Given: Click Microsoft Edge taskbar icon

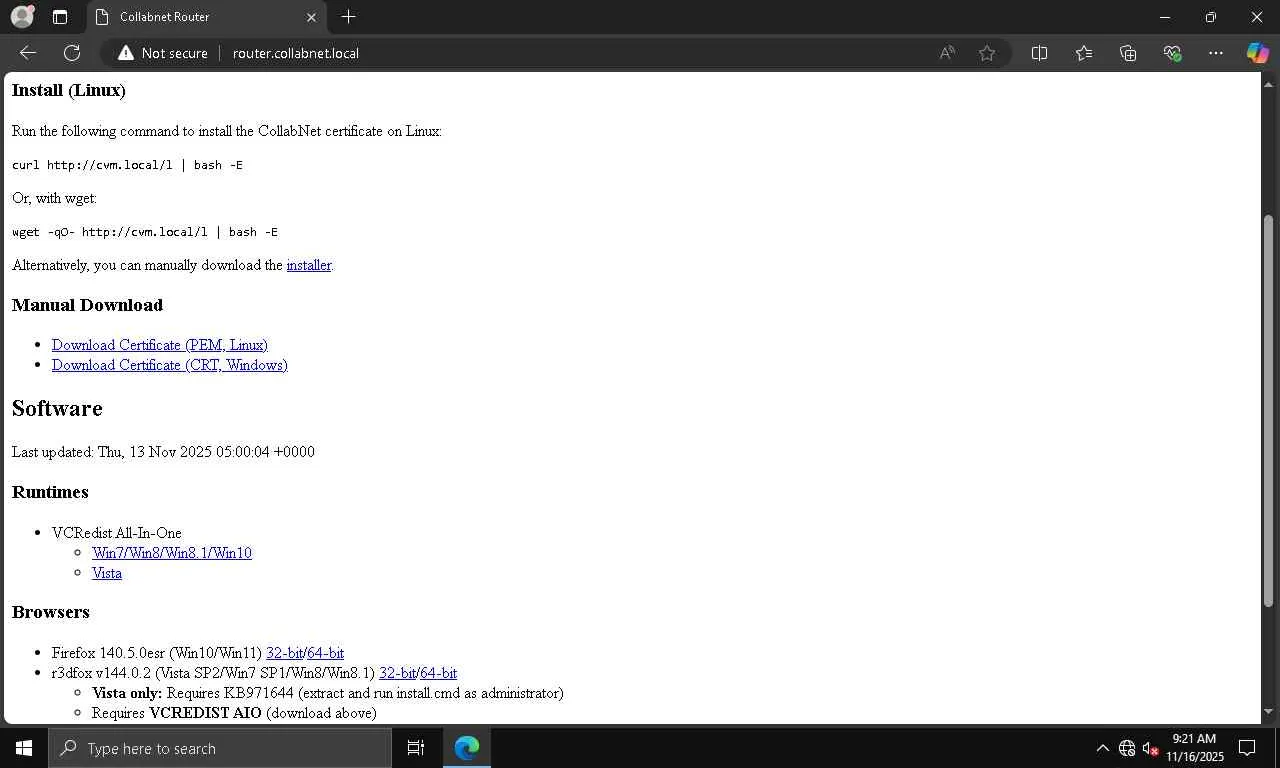Looking at the screenshot, I should [467, 748].
